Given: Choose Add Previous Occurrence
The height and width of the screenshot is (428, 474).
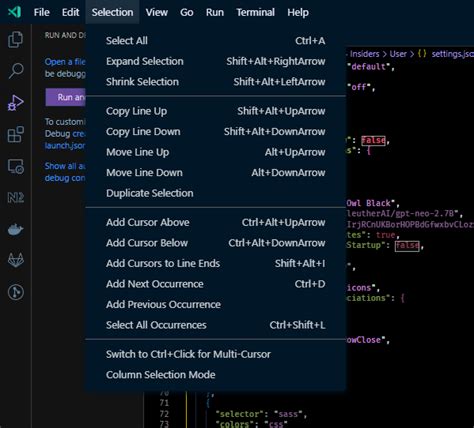Looking at the screenshot, I should pos(216,304).
